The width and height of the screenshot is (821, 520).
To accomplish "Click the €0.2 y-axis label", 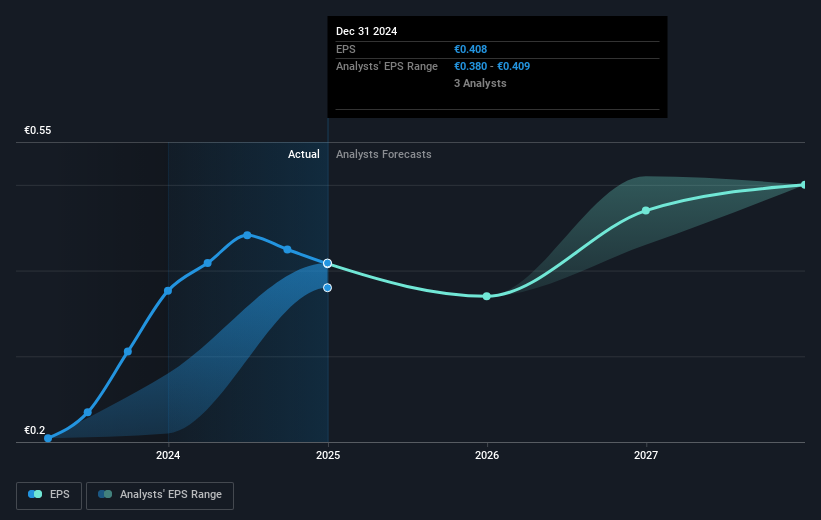I will (x=35, y=430).
